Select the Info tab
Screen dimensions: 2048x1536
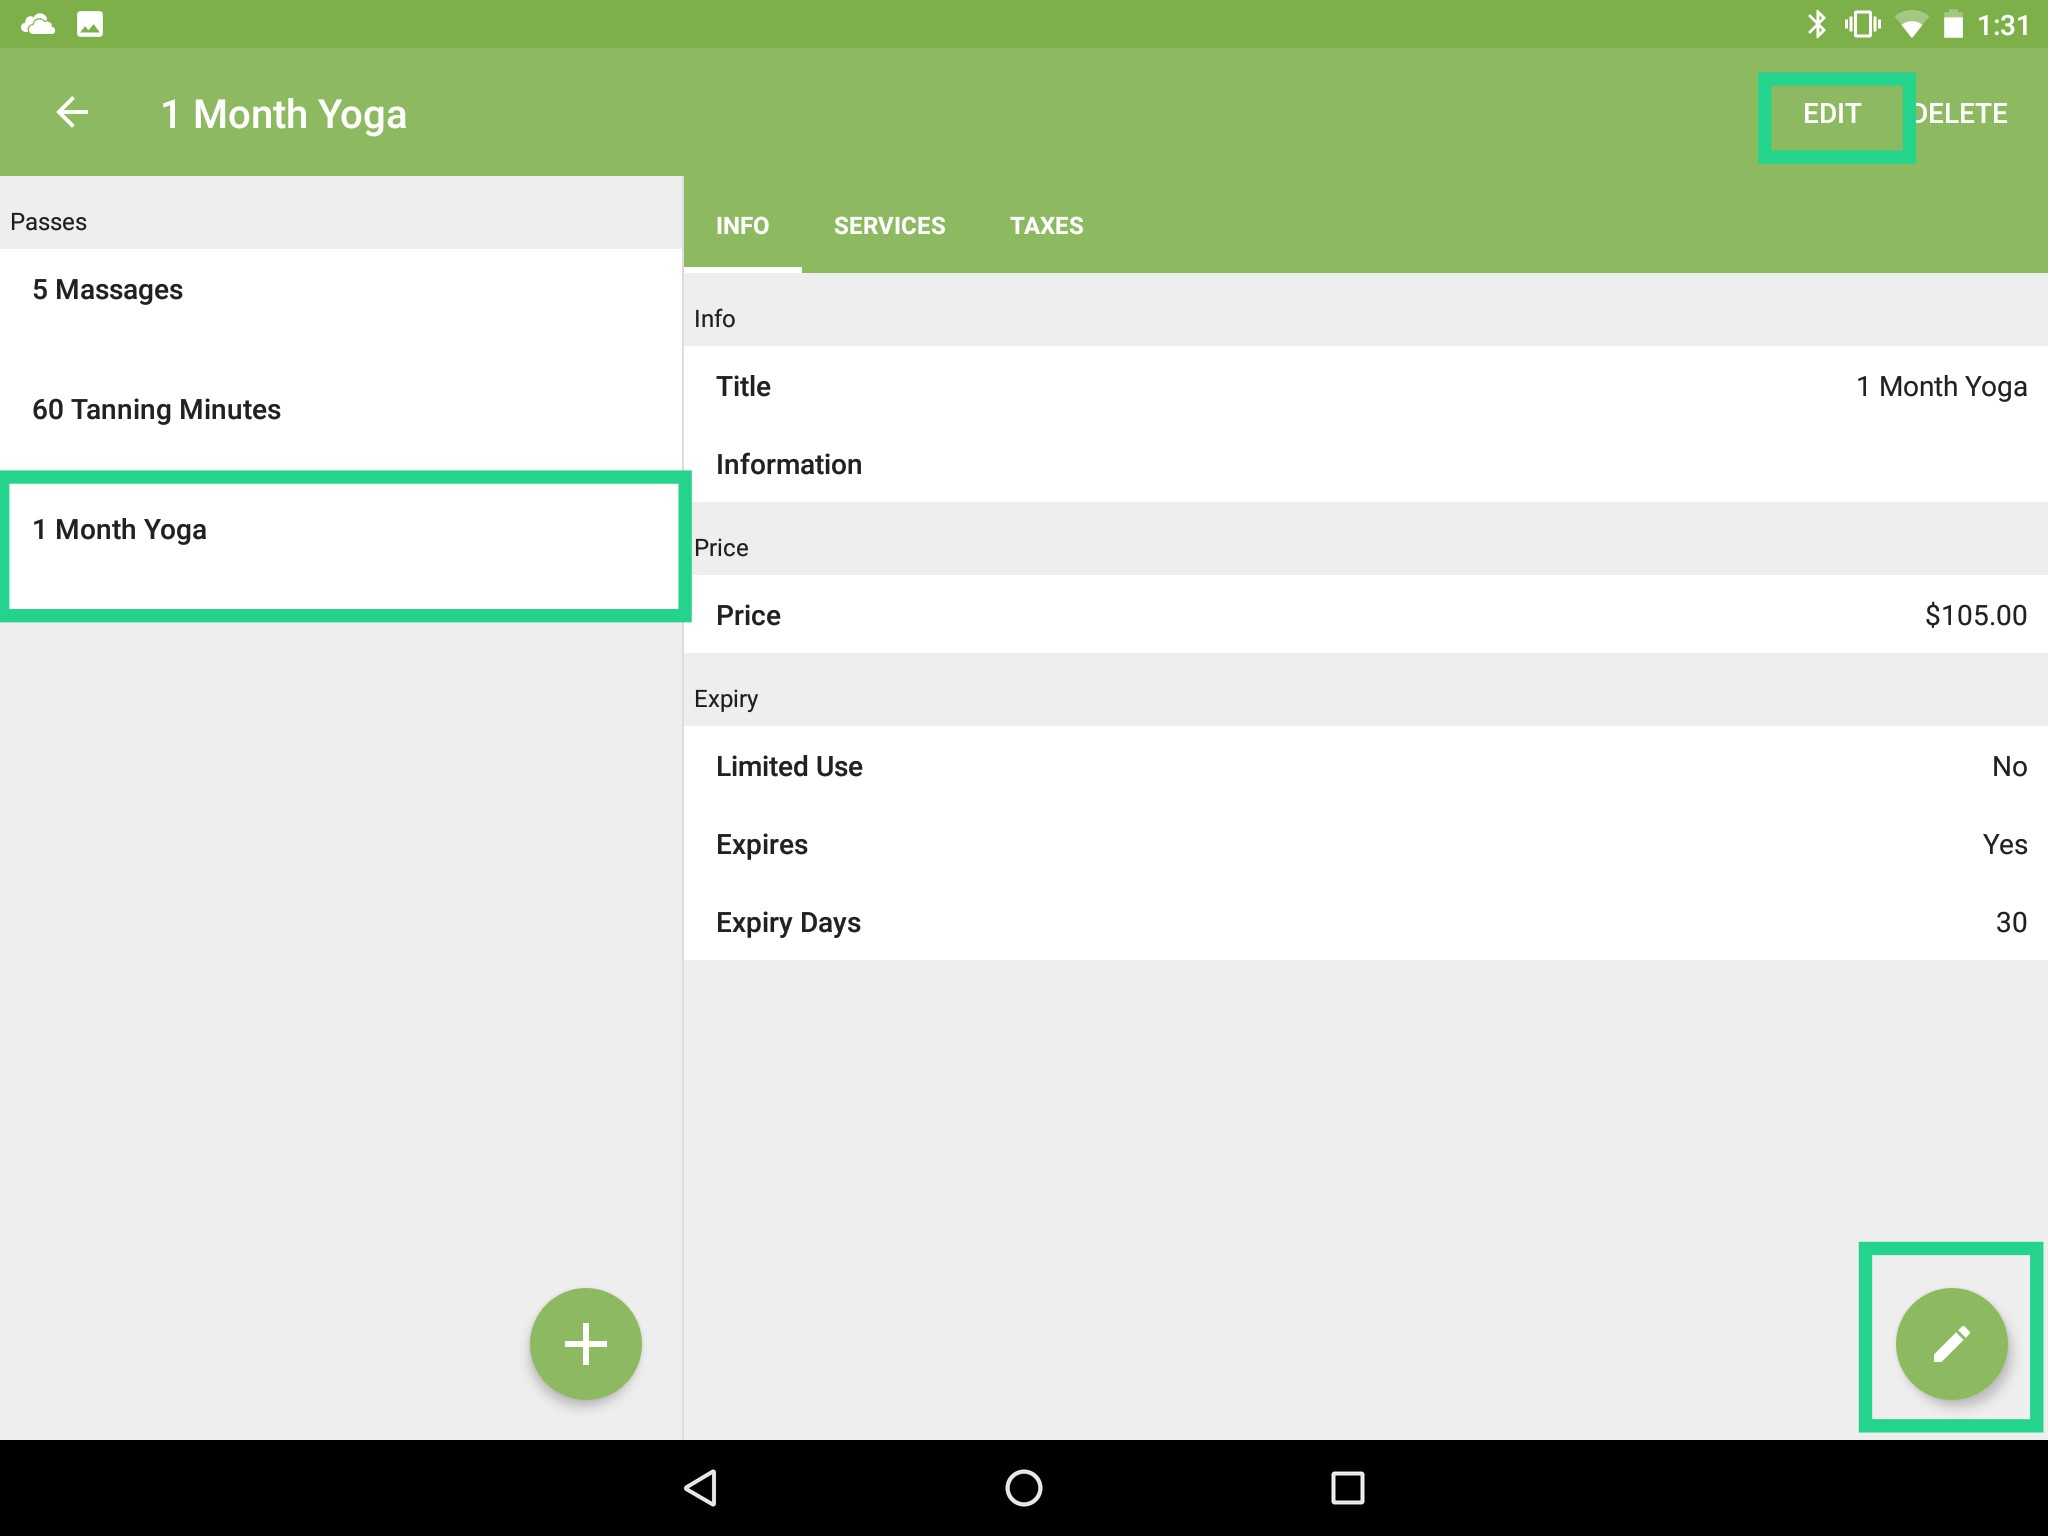click(x=742, y=226)
